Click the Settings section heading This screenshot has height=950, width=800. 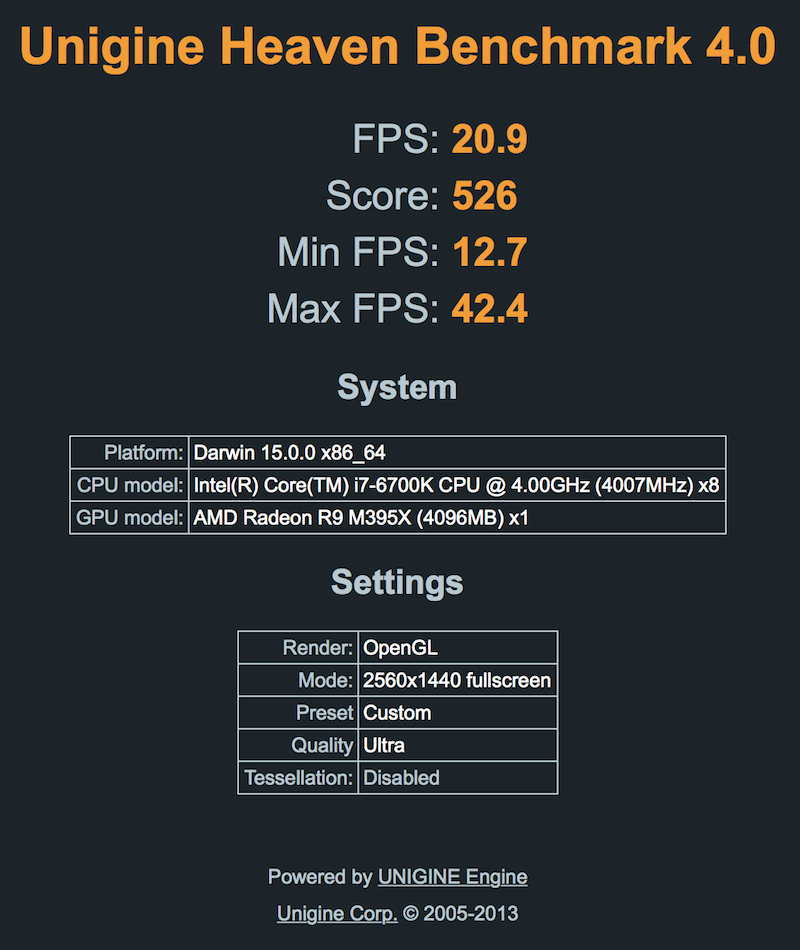pyautogui.click(x=398, y=582)
